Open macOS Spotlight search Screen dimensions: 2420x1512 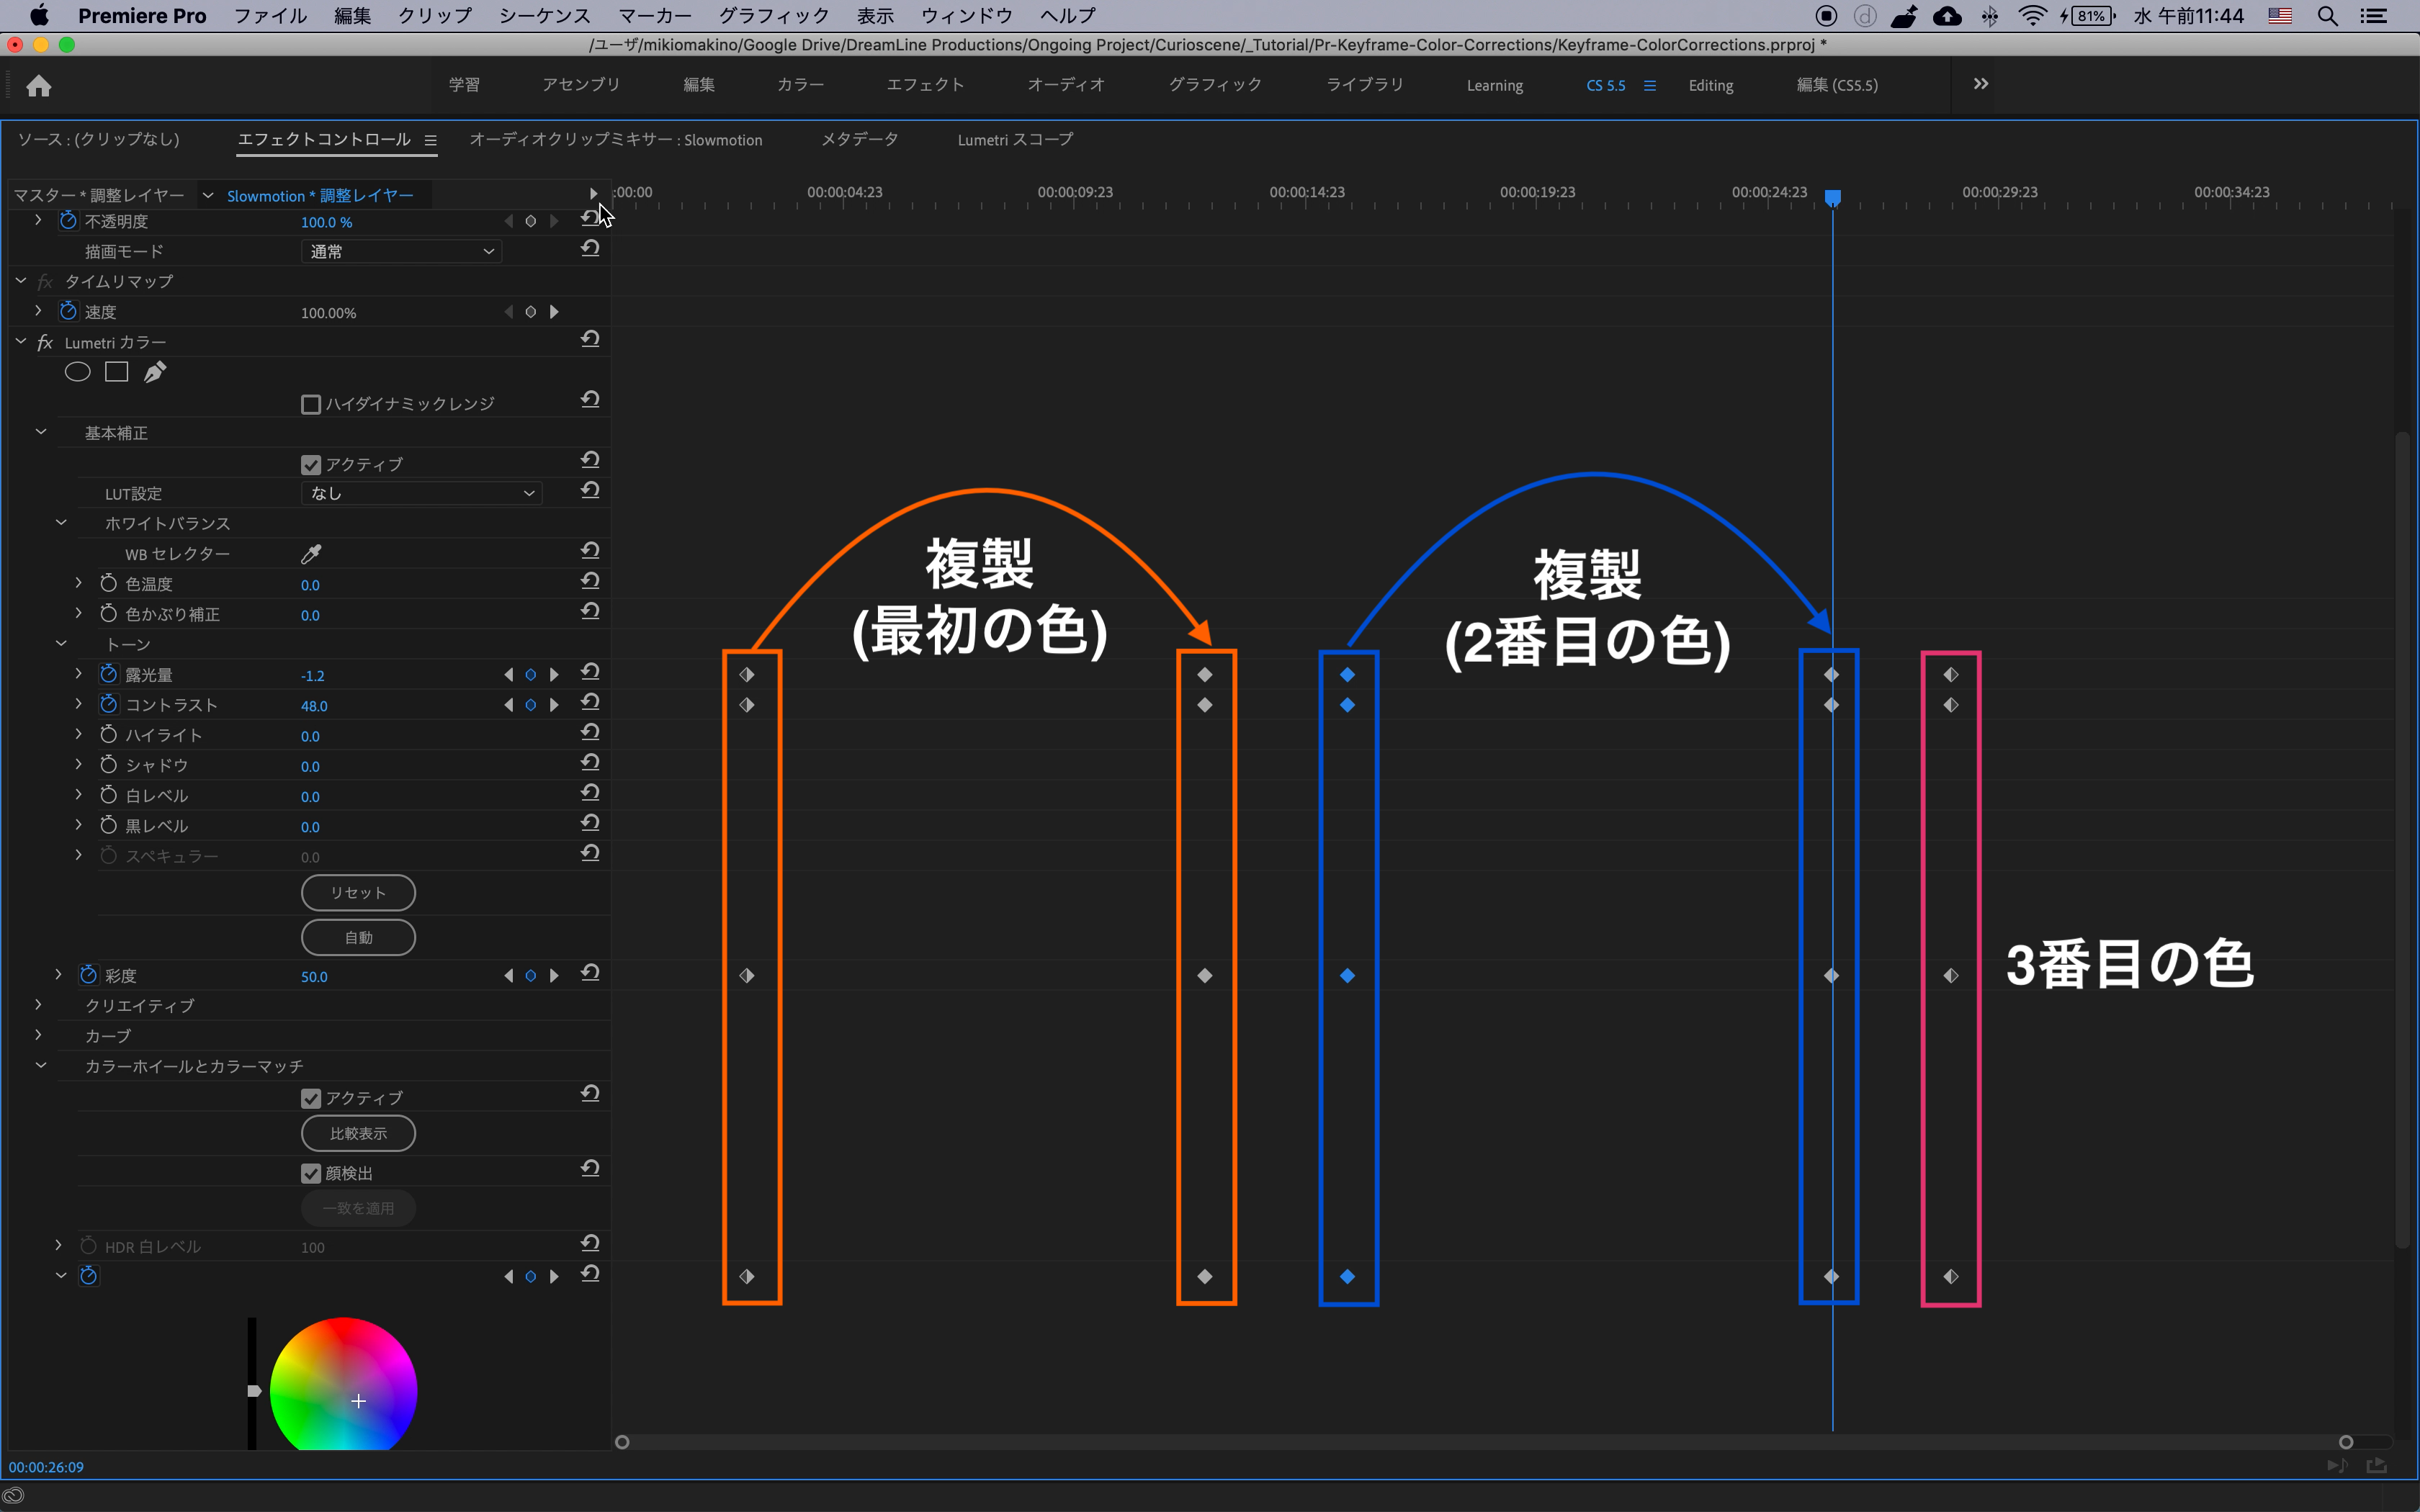(x=2327, y=16)
